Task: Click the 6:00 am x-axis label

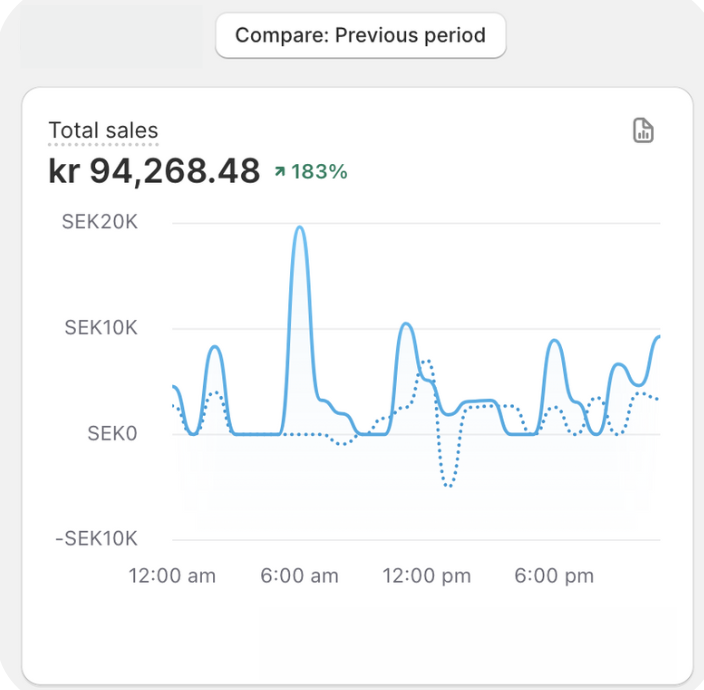Action: point(299,576)
